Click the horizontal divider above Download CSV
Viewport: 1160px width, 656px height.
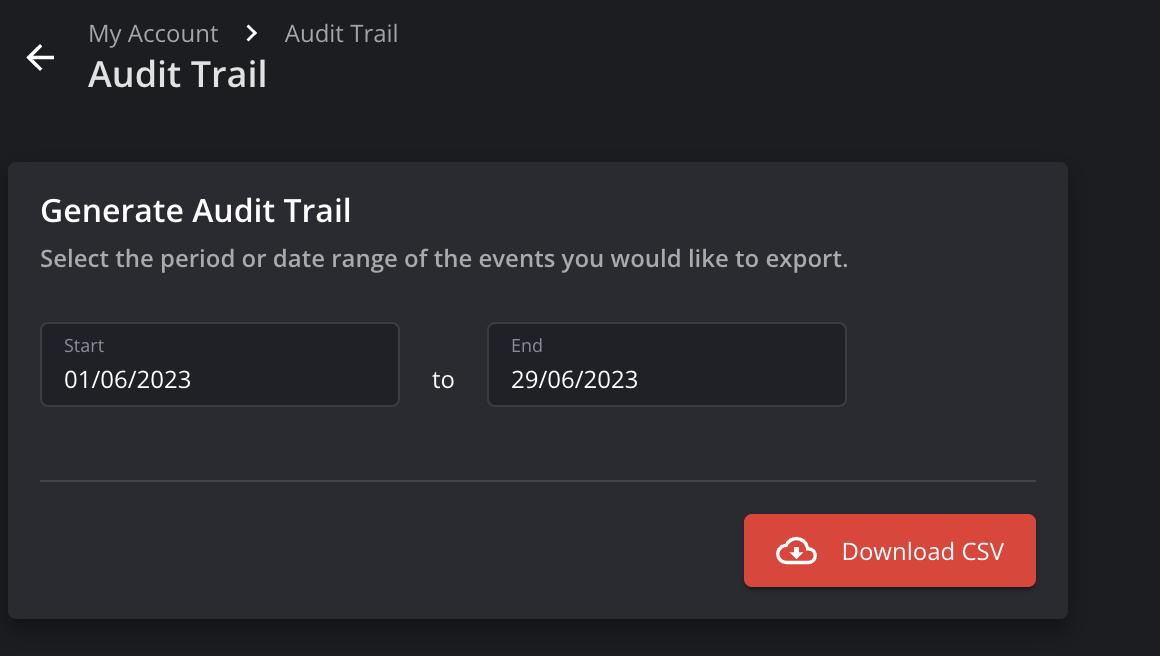click(x=538, y=481)
